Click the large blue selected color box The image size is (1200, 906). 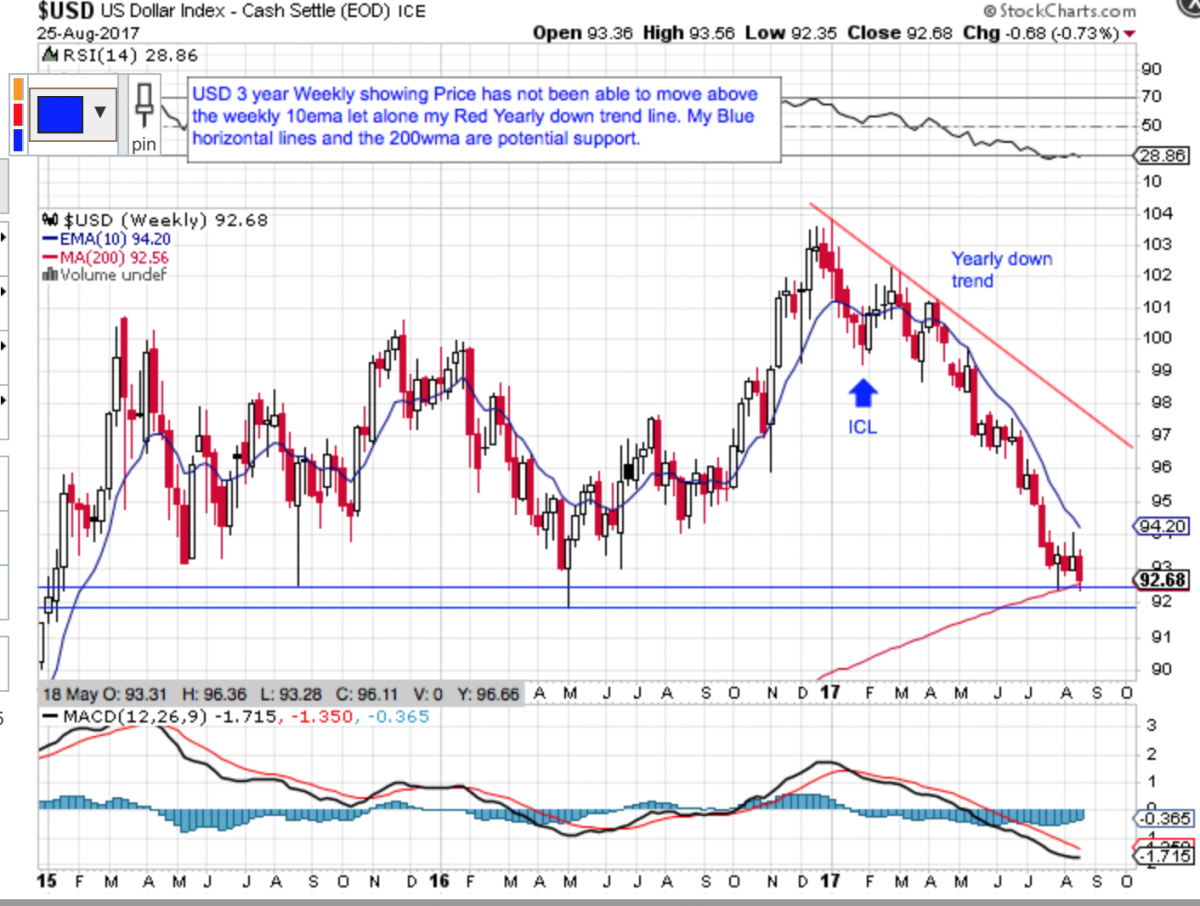pyautogui.click(x=58, y=111)
